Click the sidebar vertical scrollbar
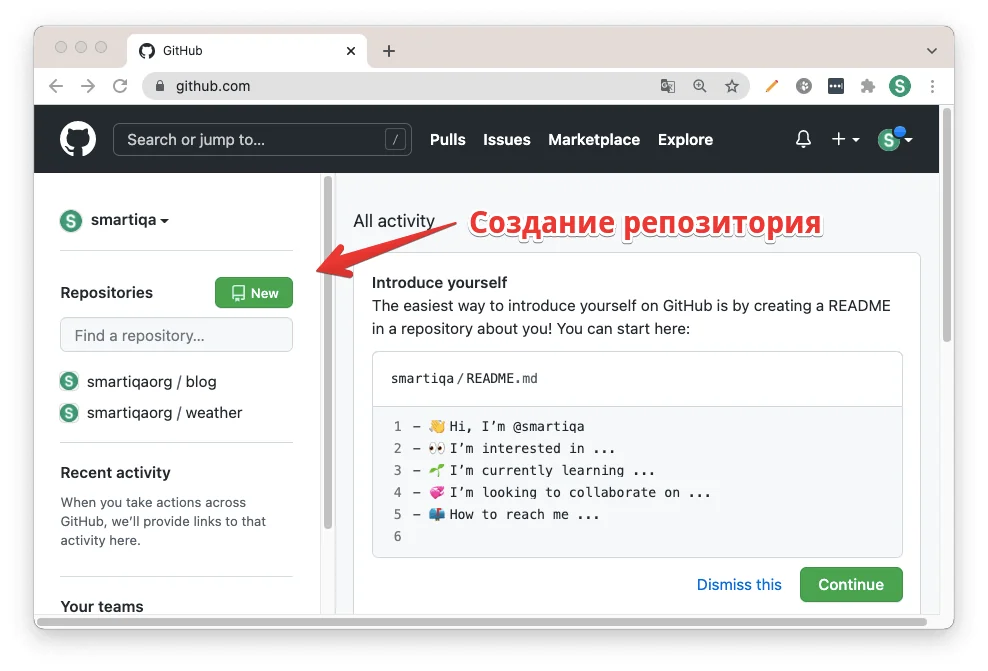The height and width of the screenshot is (671, 988). (328, 353)
